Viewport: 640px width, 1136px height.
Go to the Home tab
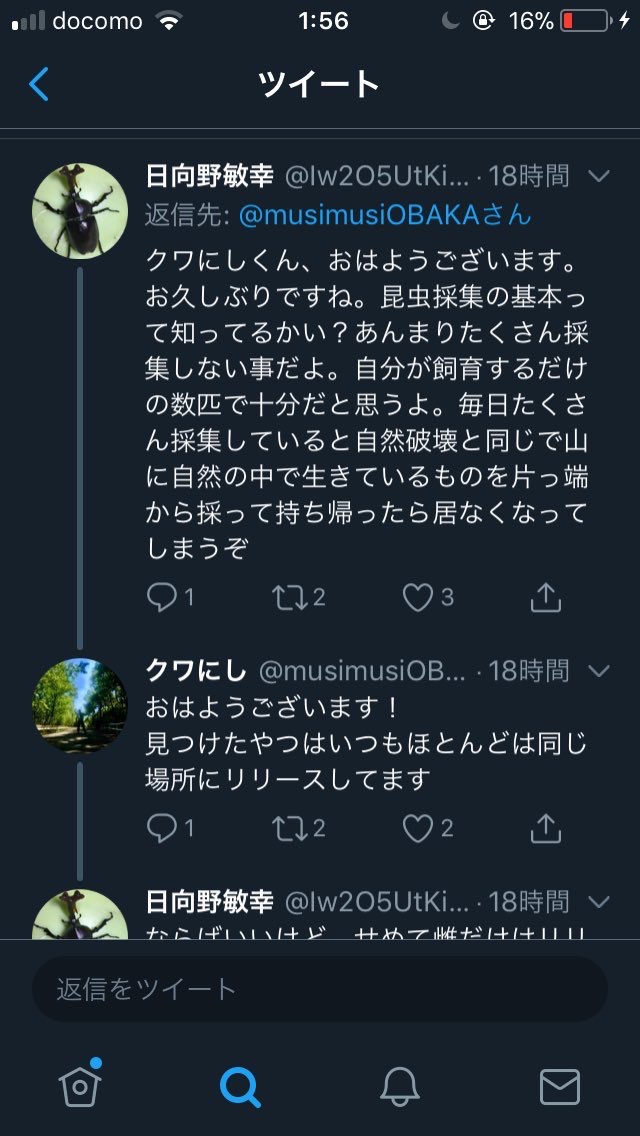click(x=80, y=1084)
